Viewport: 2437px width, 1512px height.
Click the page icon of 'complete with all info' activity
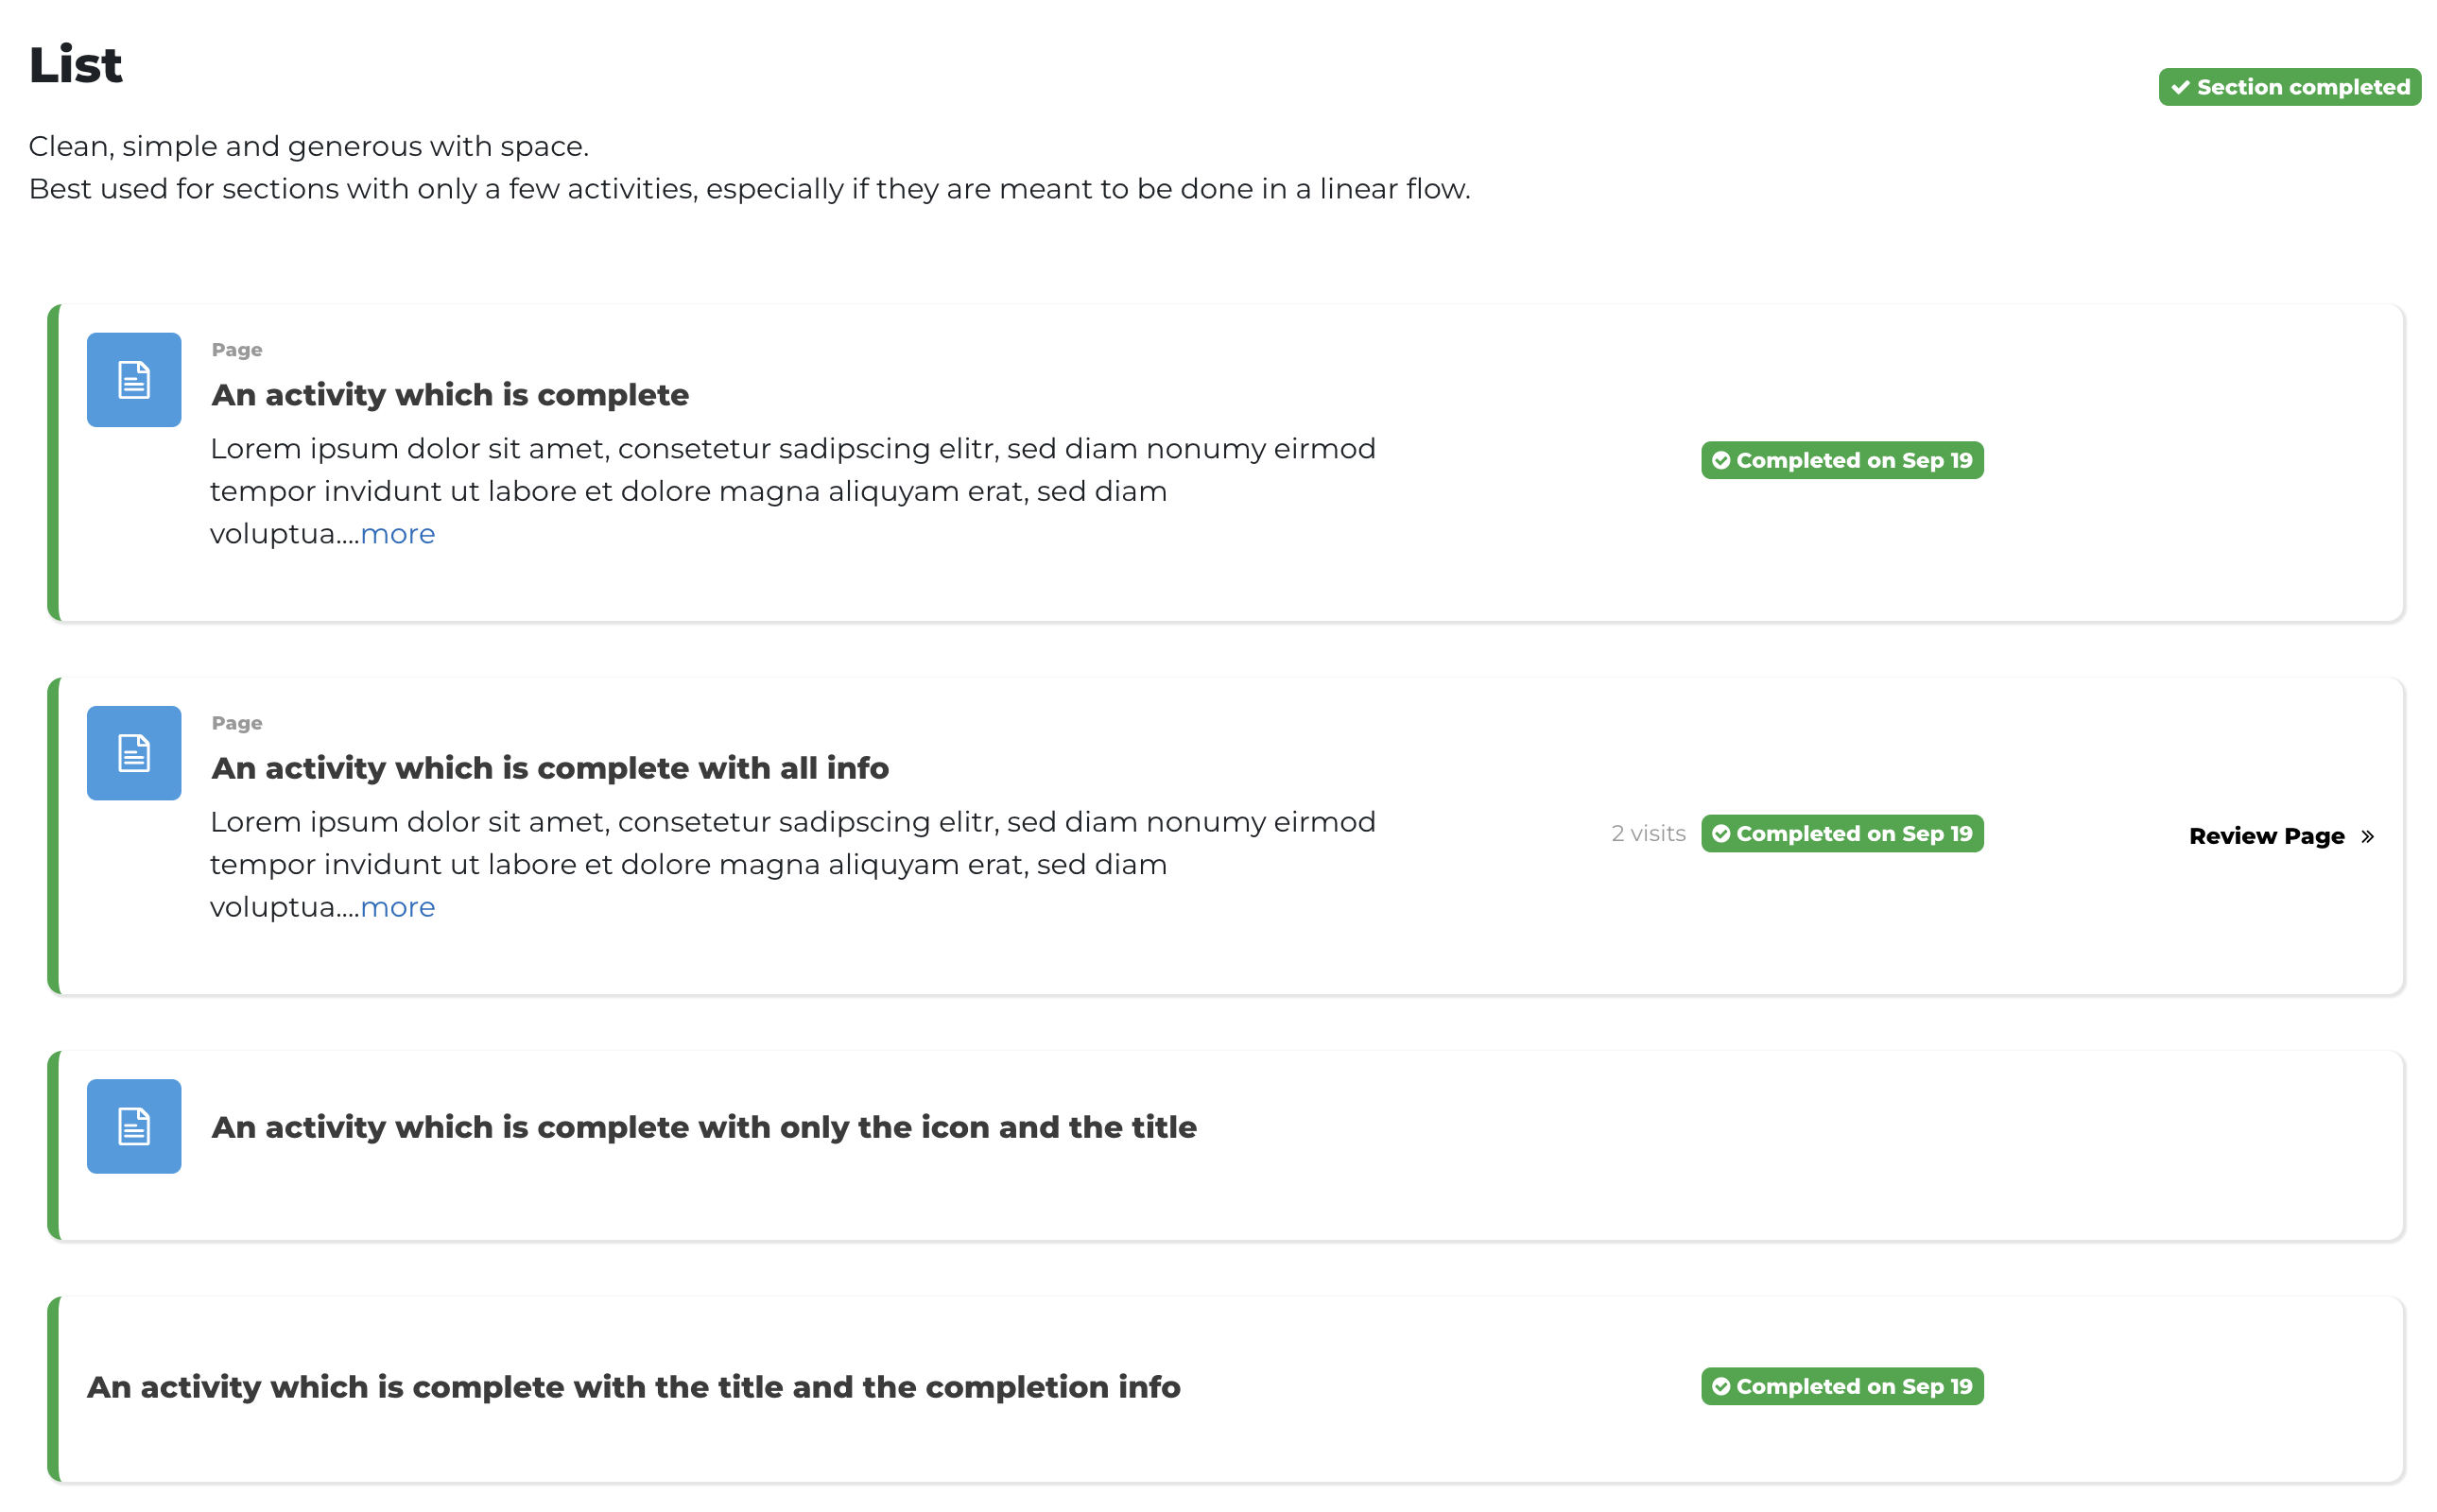134,753
